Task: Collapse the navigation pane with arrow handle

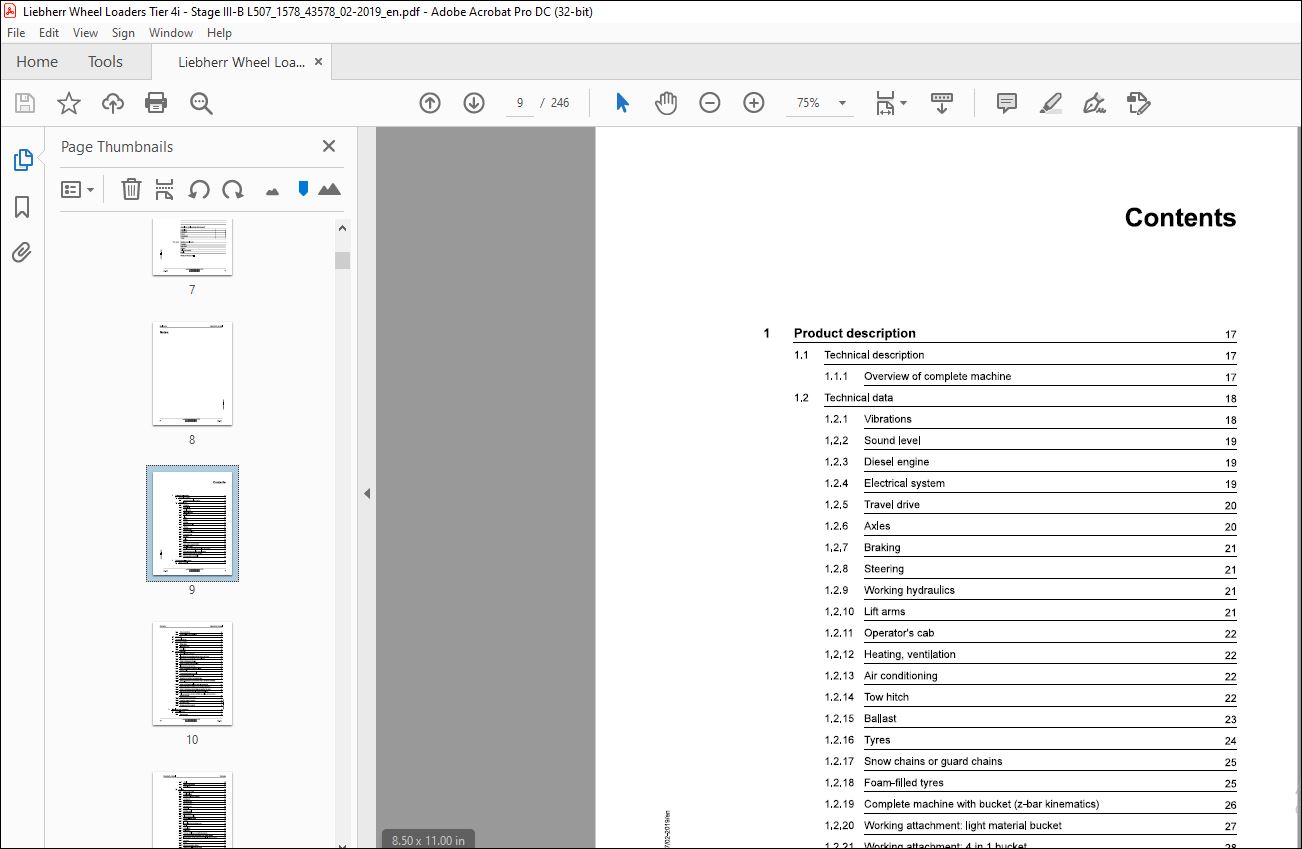Action: pos(367,493)
